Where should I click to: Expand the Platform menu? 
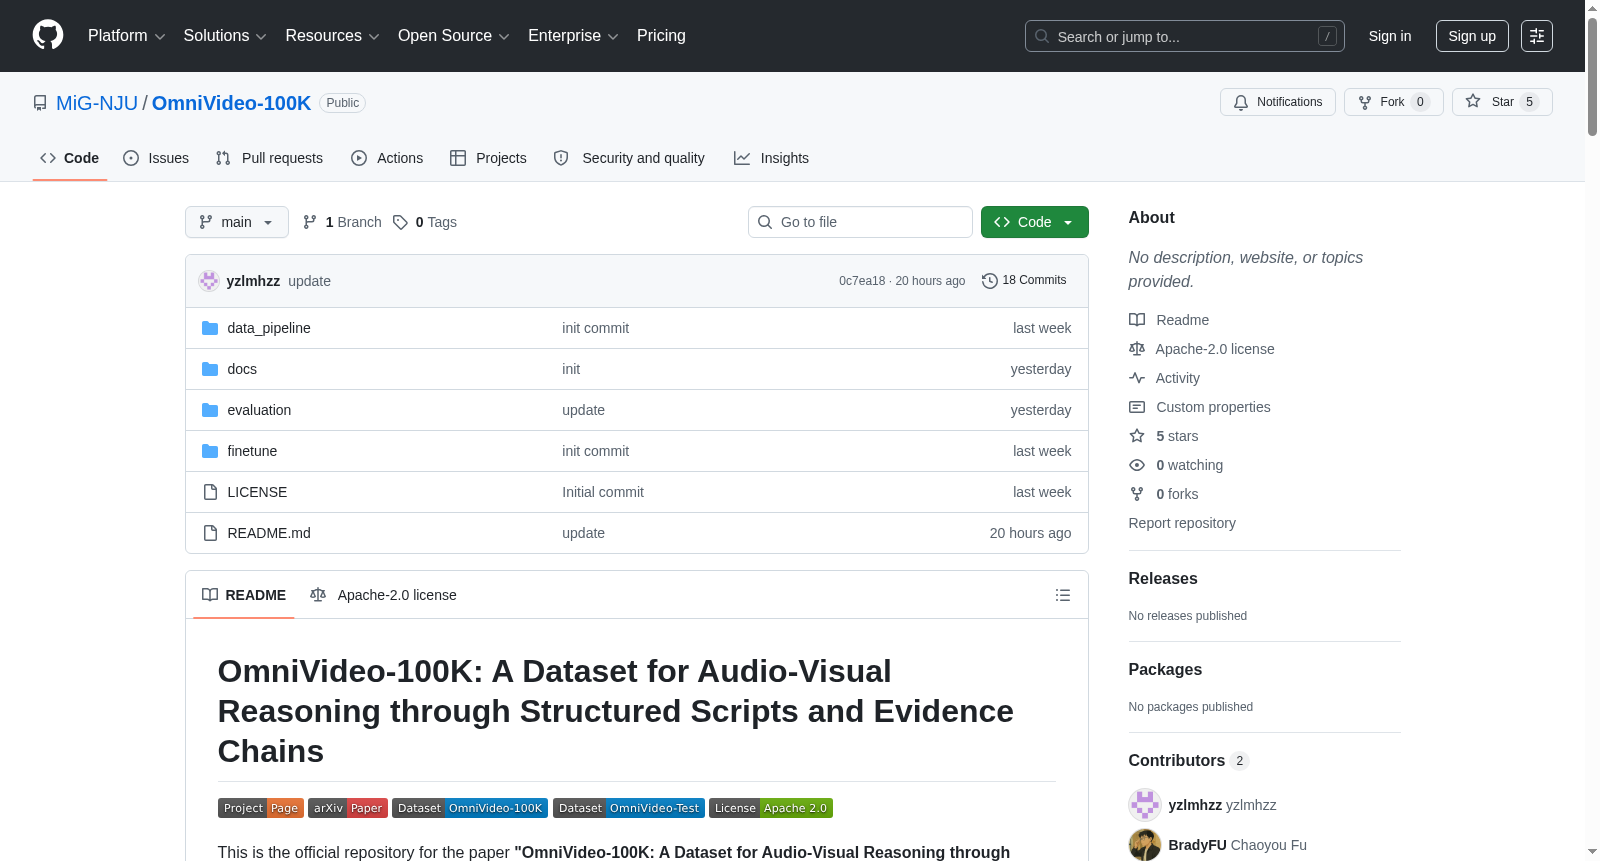(x=126, y=36)
